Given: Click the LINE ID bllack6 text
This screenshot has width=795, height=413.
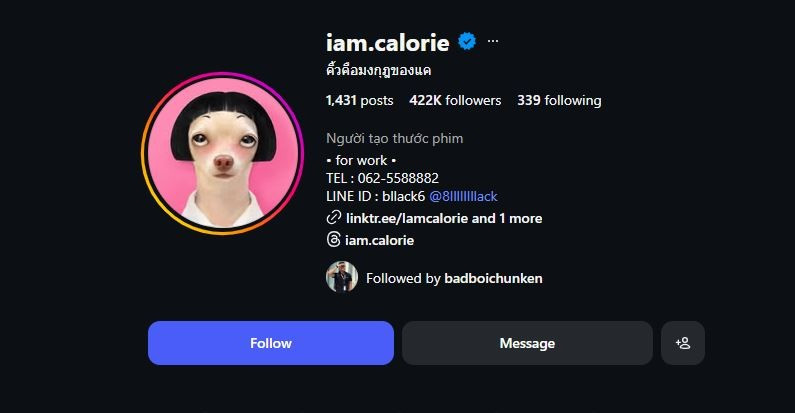Looking at the screenshot, I should tap(376, 197).
